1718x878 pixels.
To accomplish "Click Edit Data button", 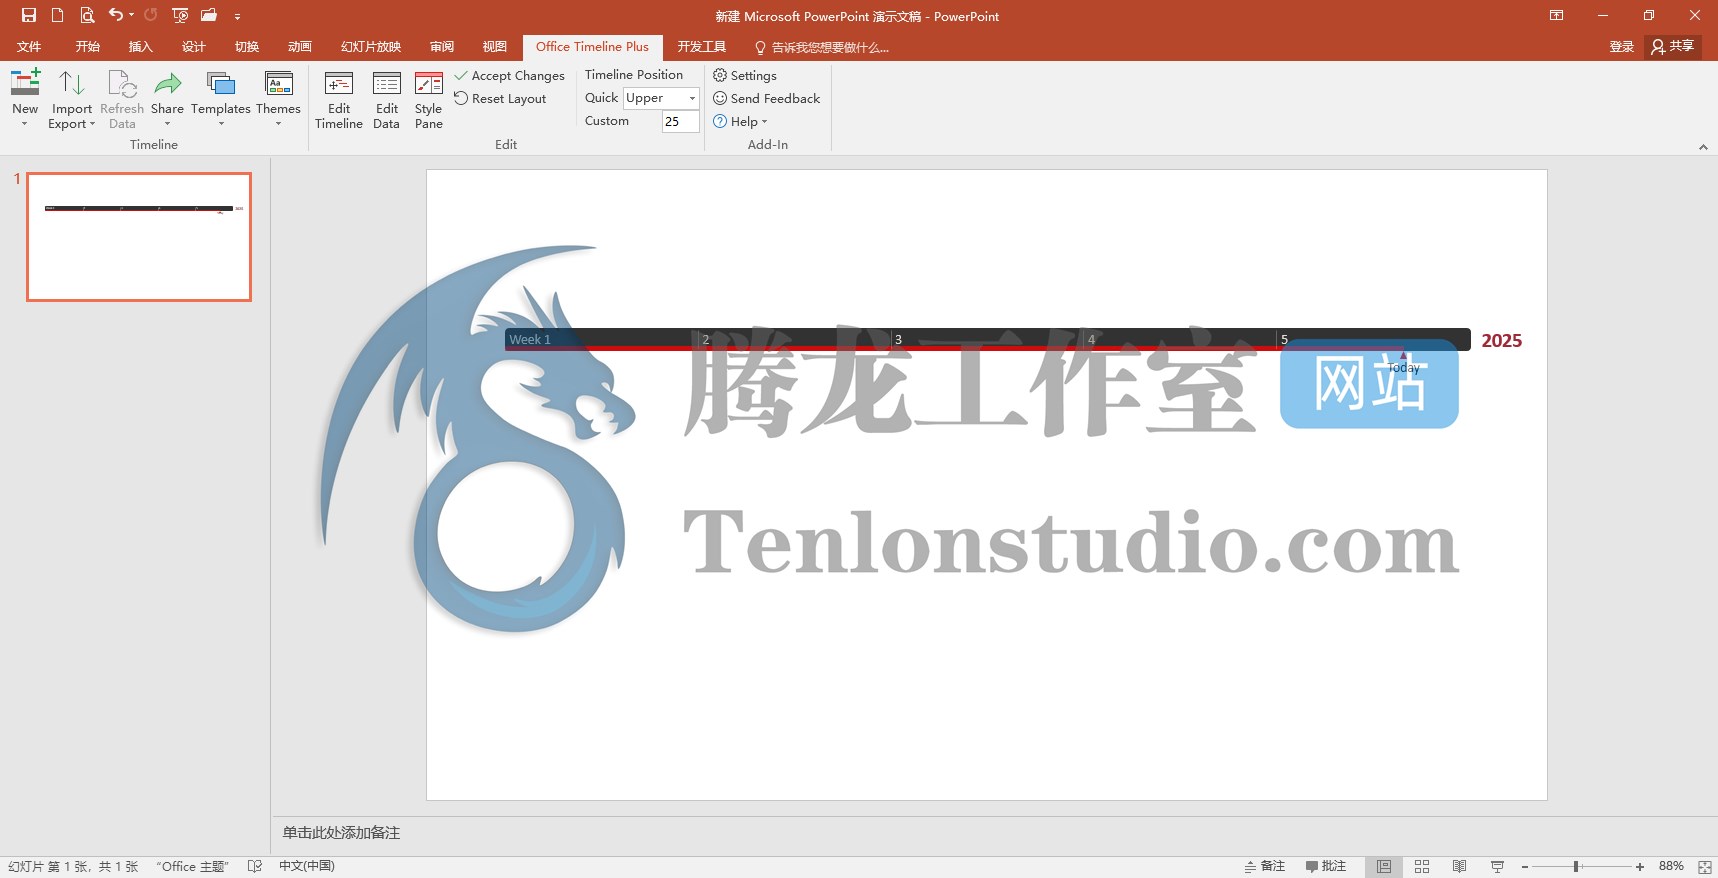I will (386, 100).
